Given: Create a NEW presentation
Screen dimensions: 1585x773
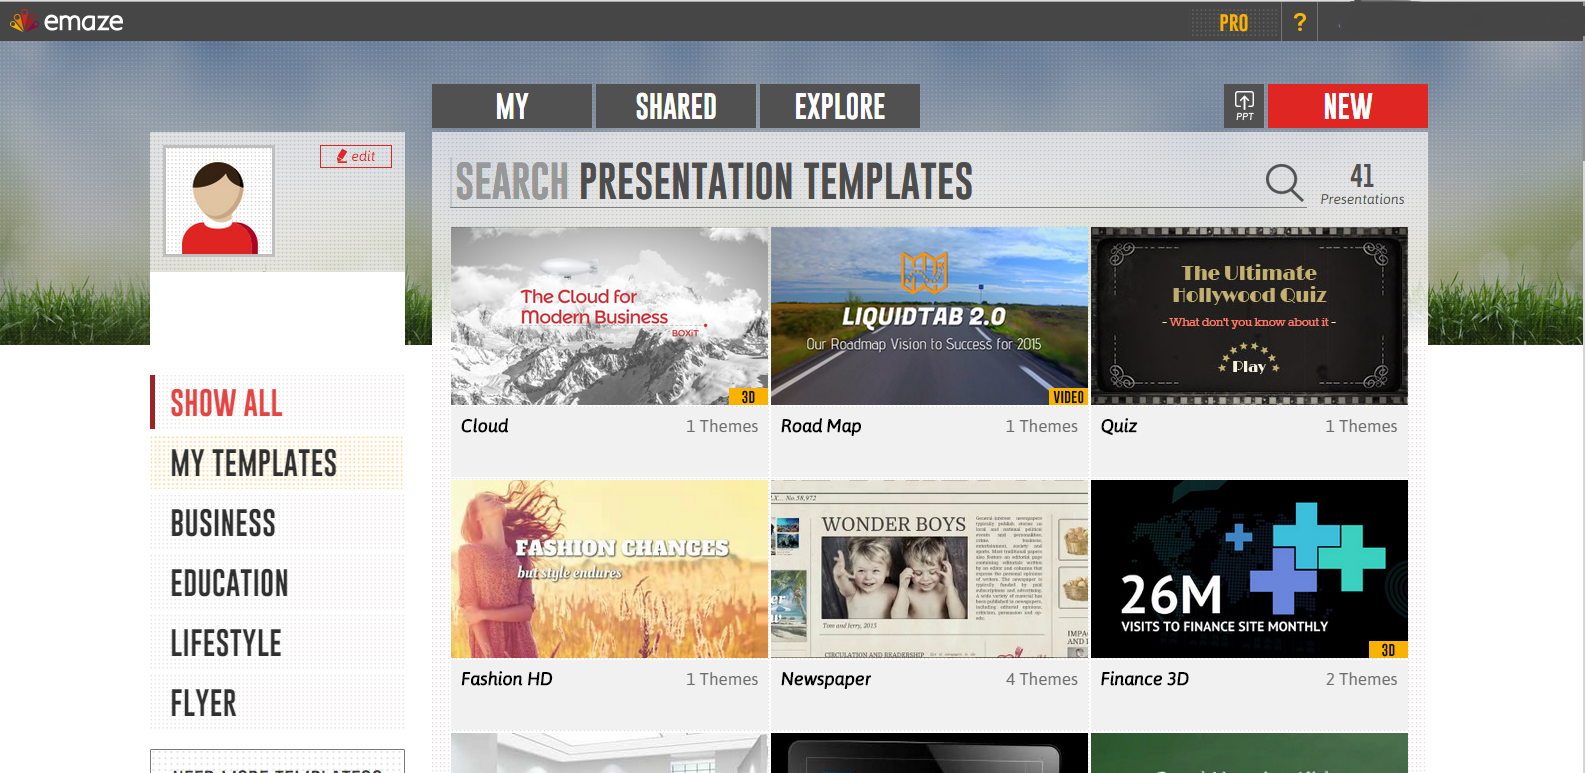Looking at the screenshot, I should point(1347,106).
